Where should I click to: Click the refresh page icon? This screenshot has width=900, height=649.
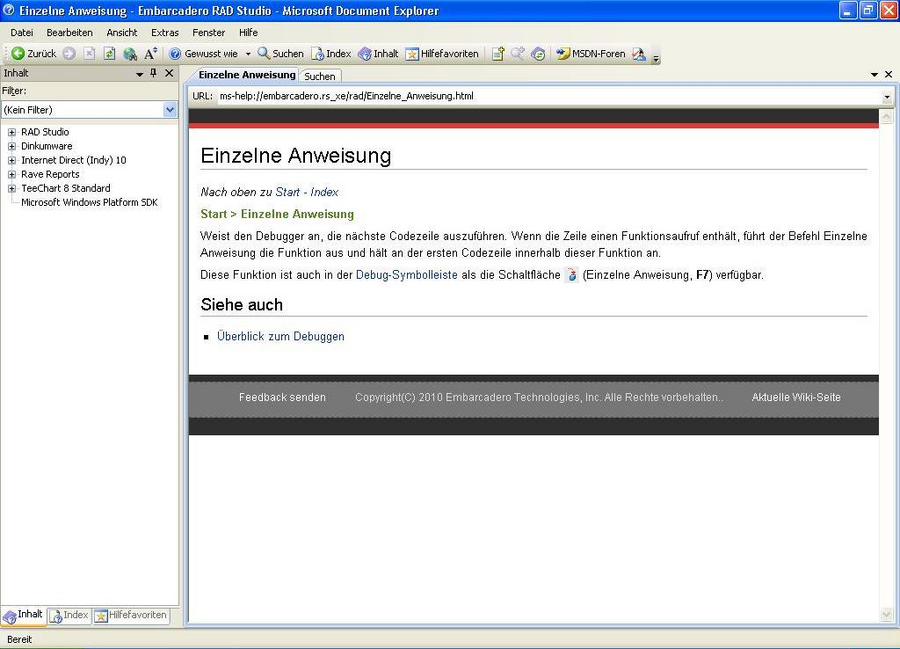point(109,53)
